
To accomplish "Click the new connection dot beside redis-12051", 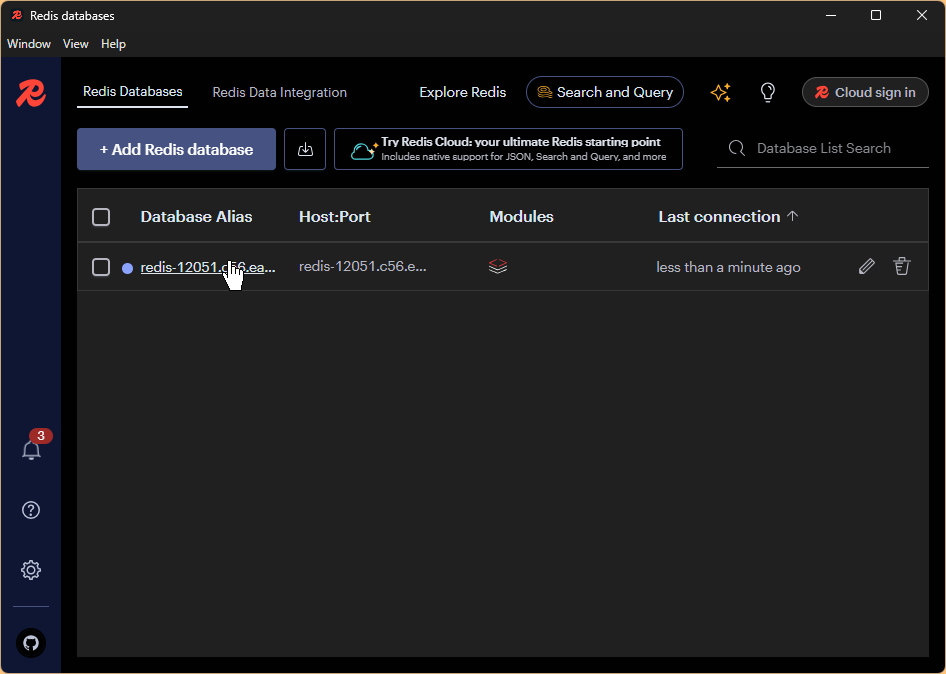I will [127, 268].
